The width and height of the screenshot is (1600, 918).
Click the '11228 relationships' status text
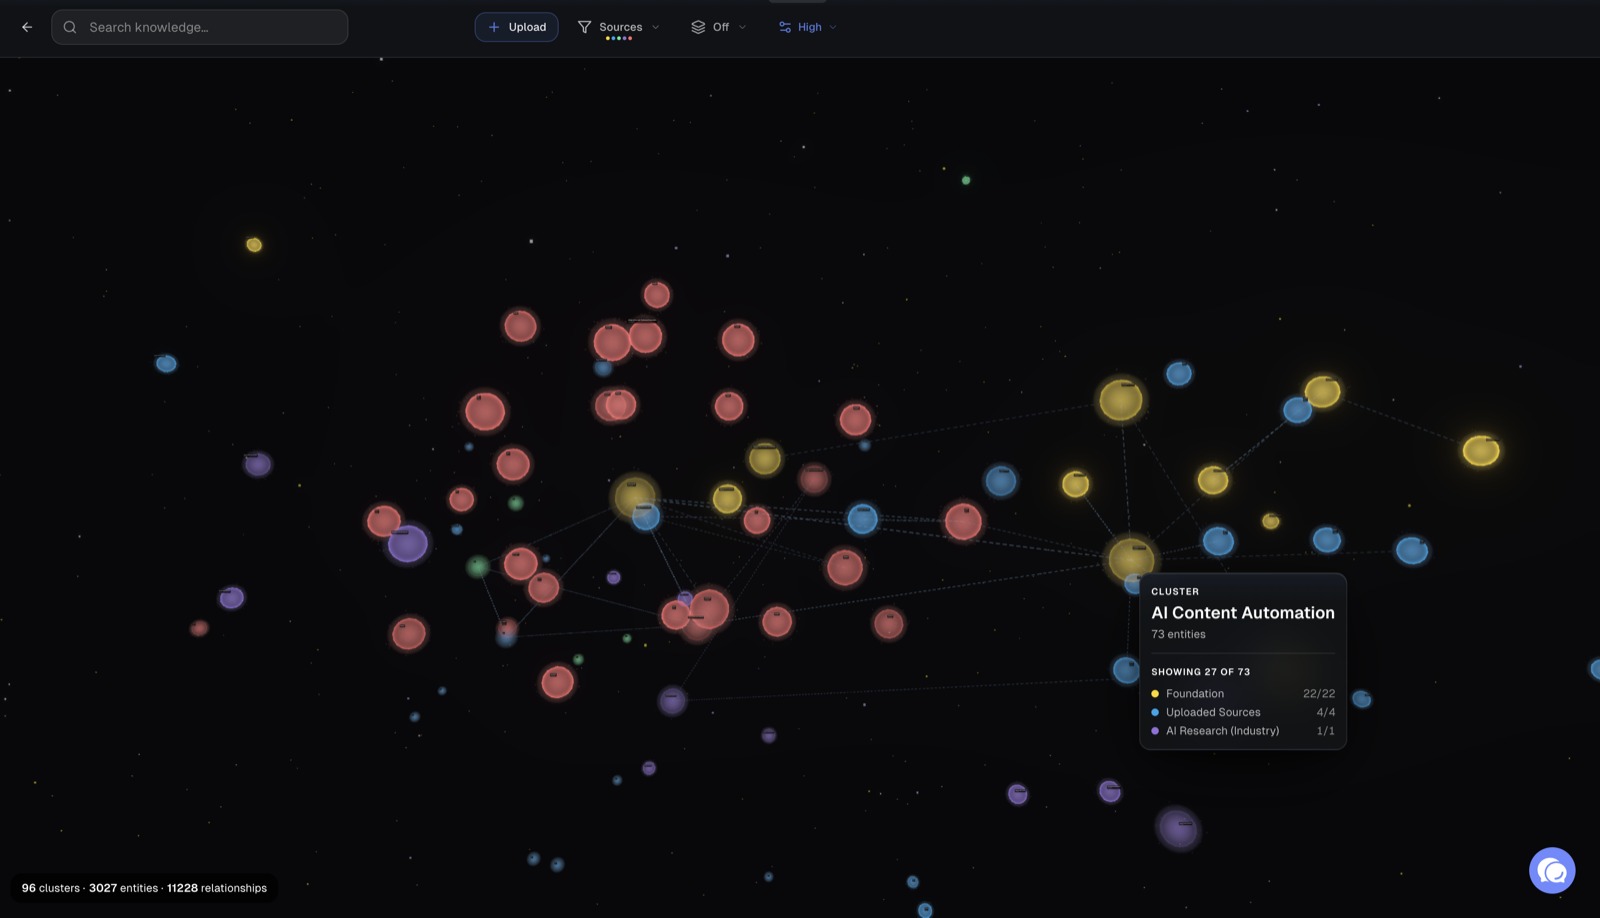tap(217, 888)
